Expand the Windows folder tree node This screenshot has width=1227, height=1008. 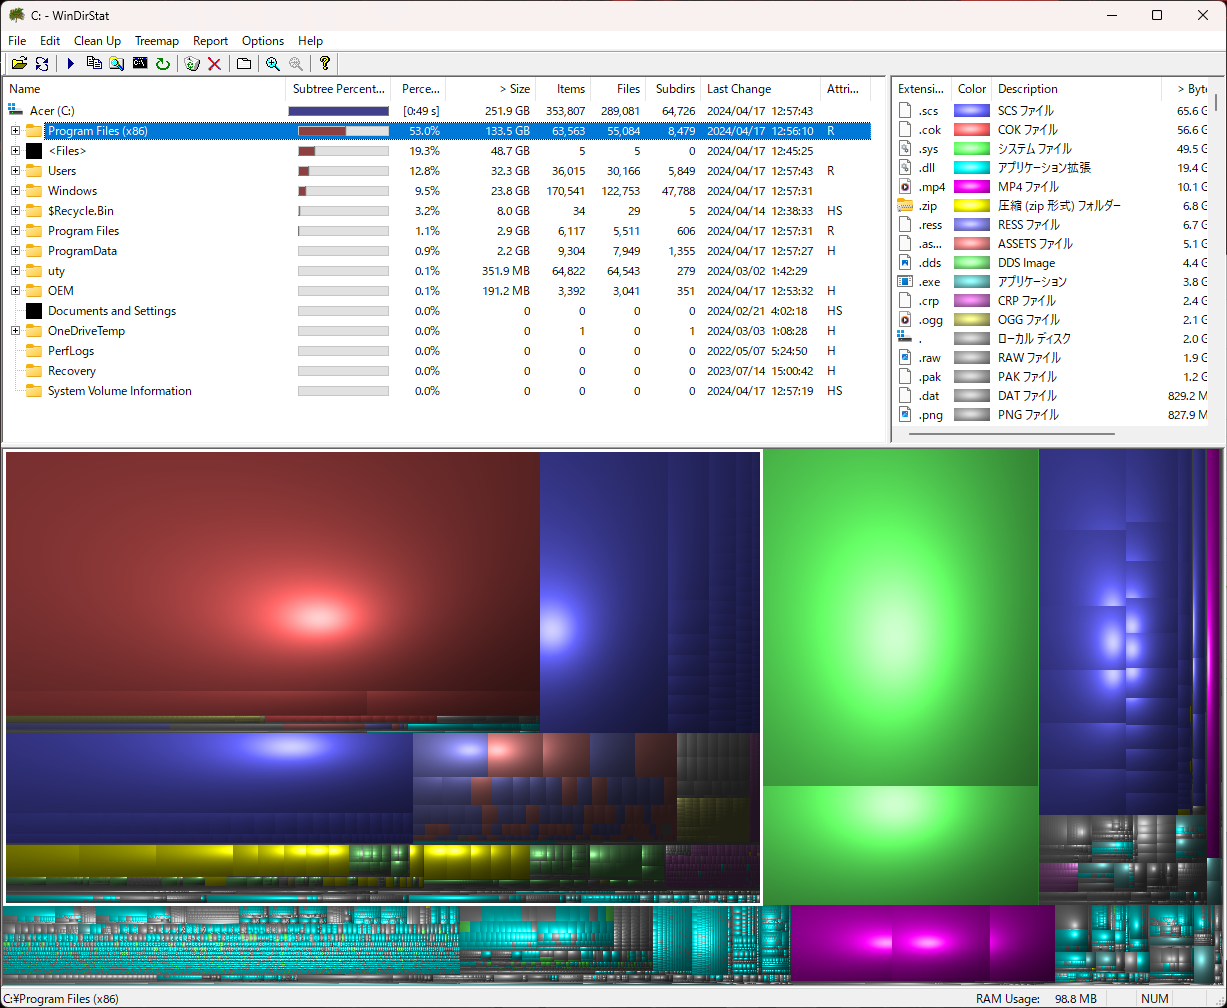tap(15, 191)
